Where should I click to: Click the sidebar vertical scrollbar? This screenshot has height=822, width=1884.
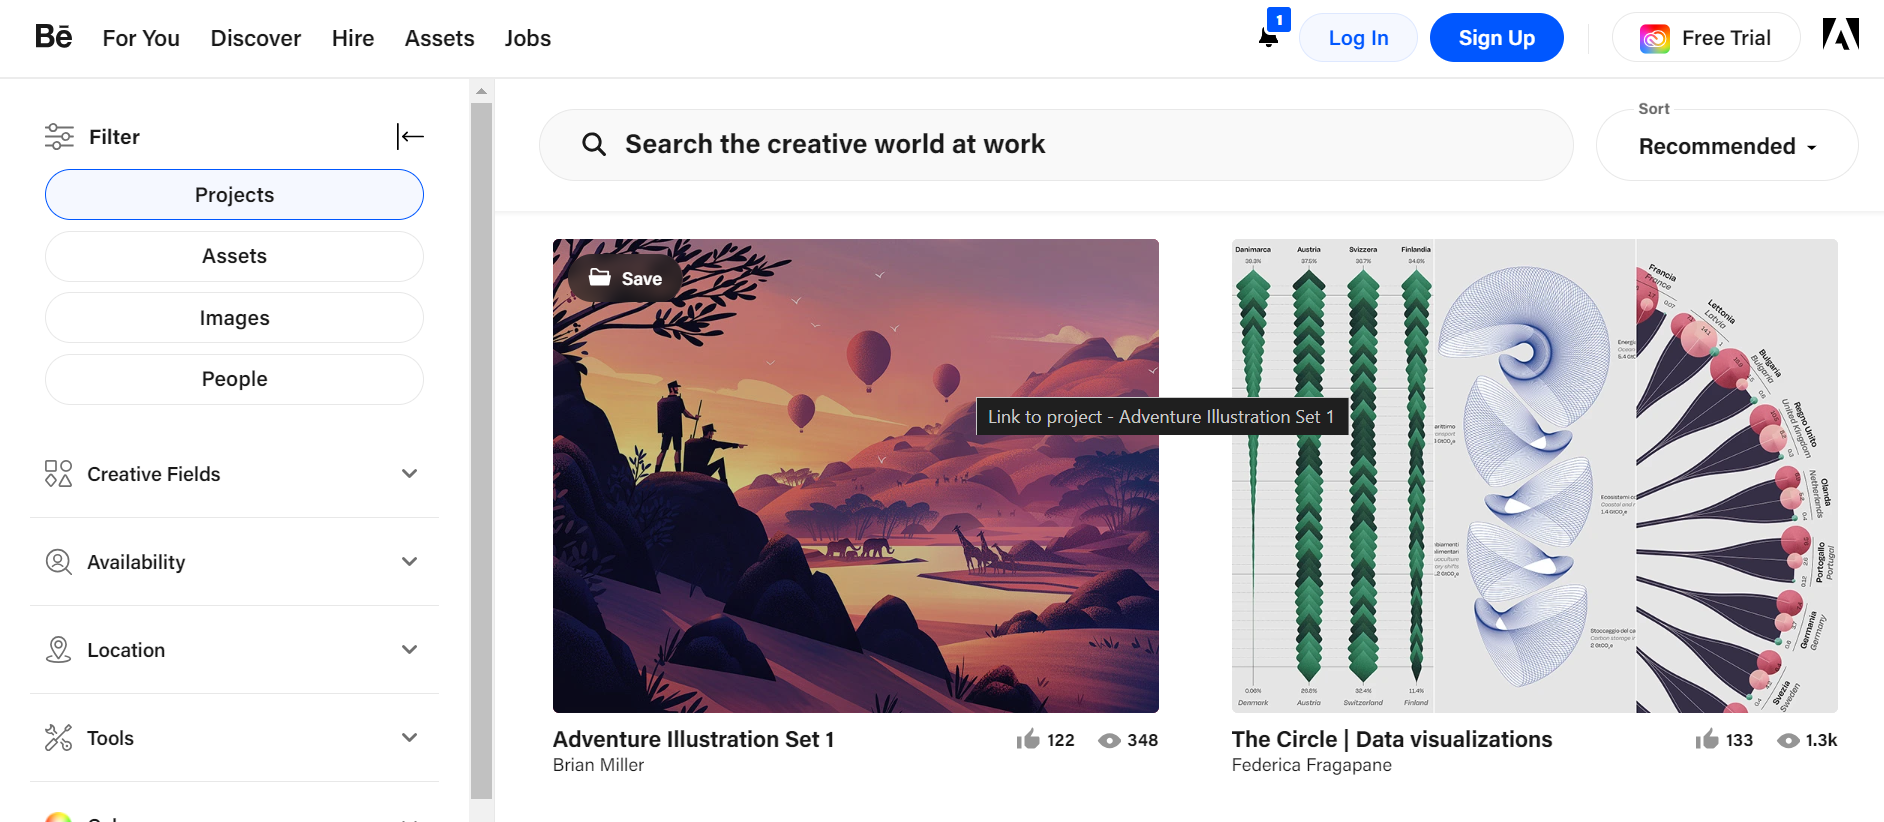click(x=481, y=450)
